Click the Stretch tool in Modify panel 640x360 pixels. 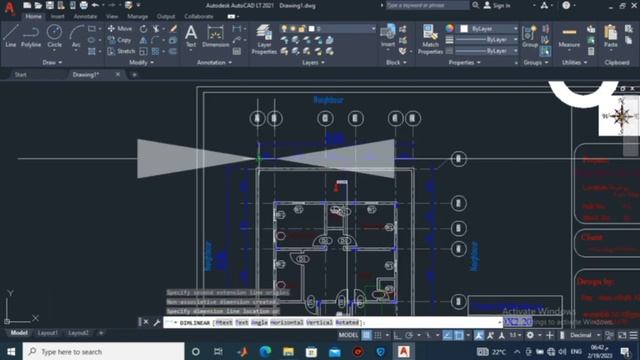pyautogui.click(x=121, y=51)
